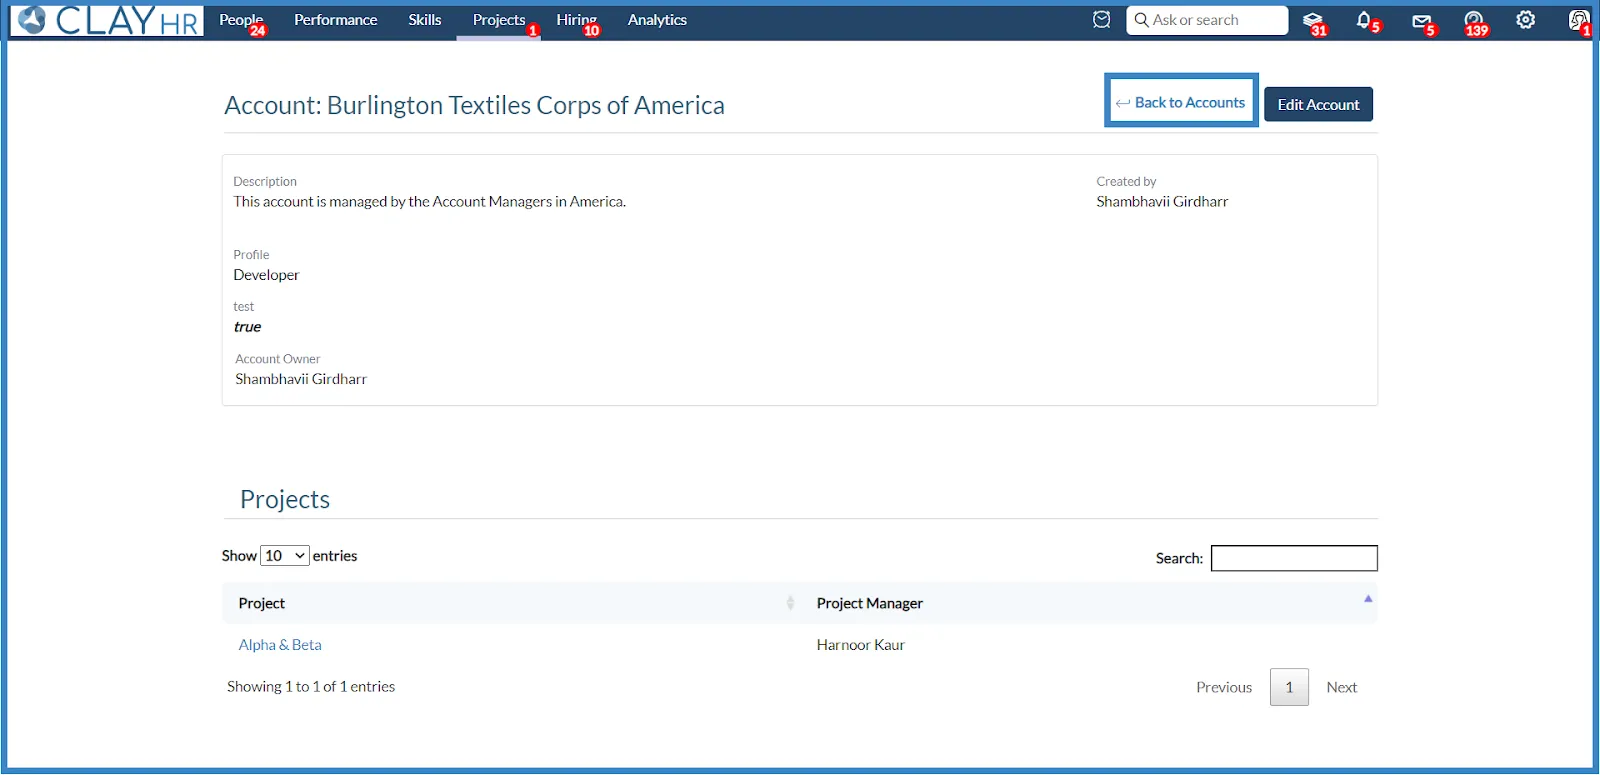Click the Edit Account button
This screenshot has width=1600, height=775.
pyautogui.click(x=1318, y=104)
